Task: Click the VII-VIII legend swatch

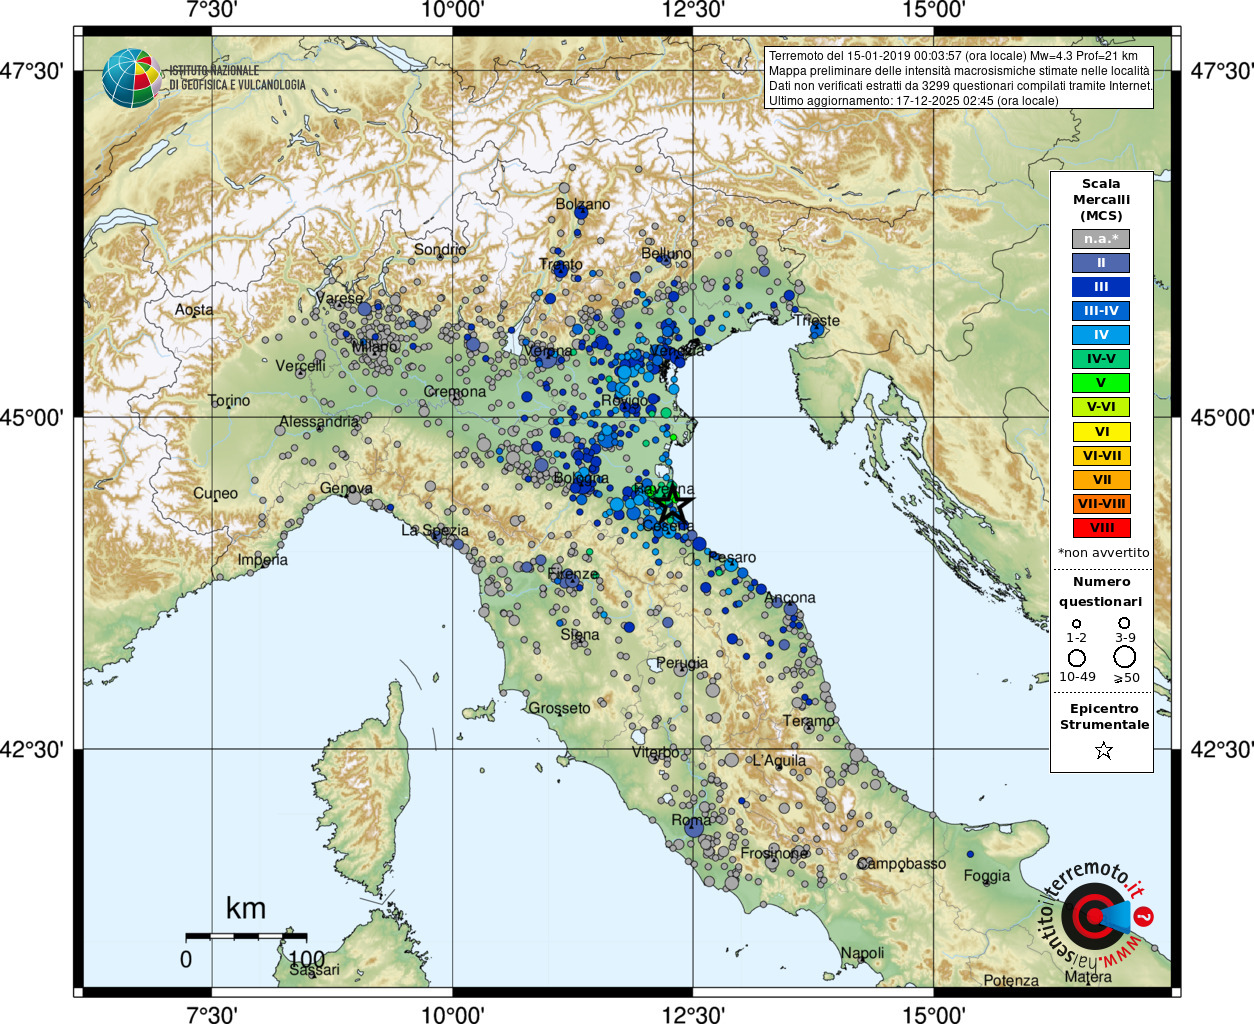Action: (x=1101, y=504)
